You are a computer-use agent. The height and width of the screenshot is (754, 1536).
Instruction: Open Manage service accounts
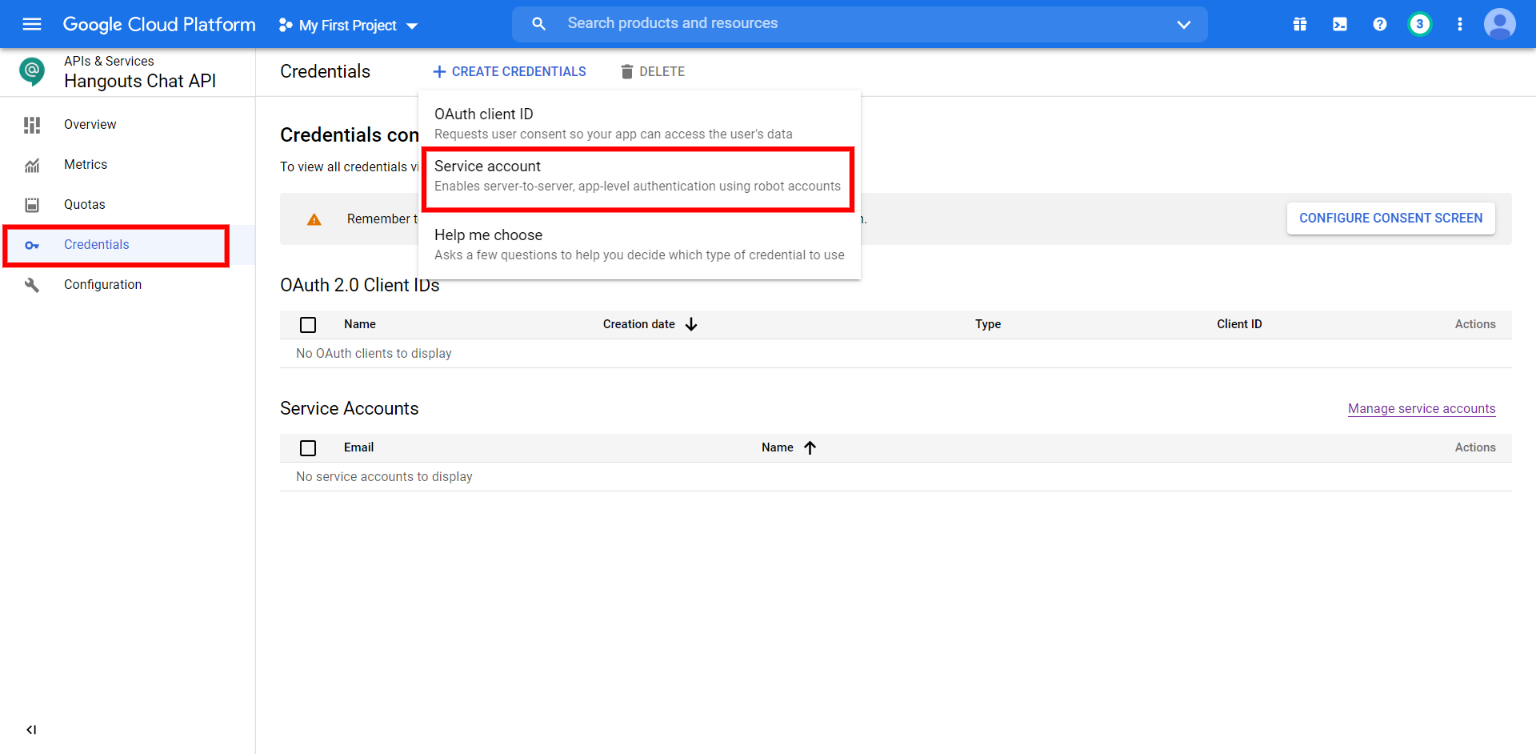pos(1421,408)
